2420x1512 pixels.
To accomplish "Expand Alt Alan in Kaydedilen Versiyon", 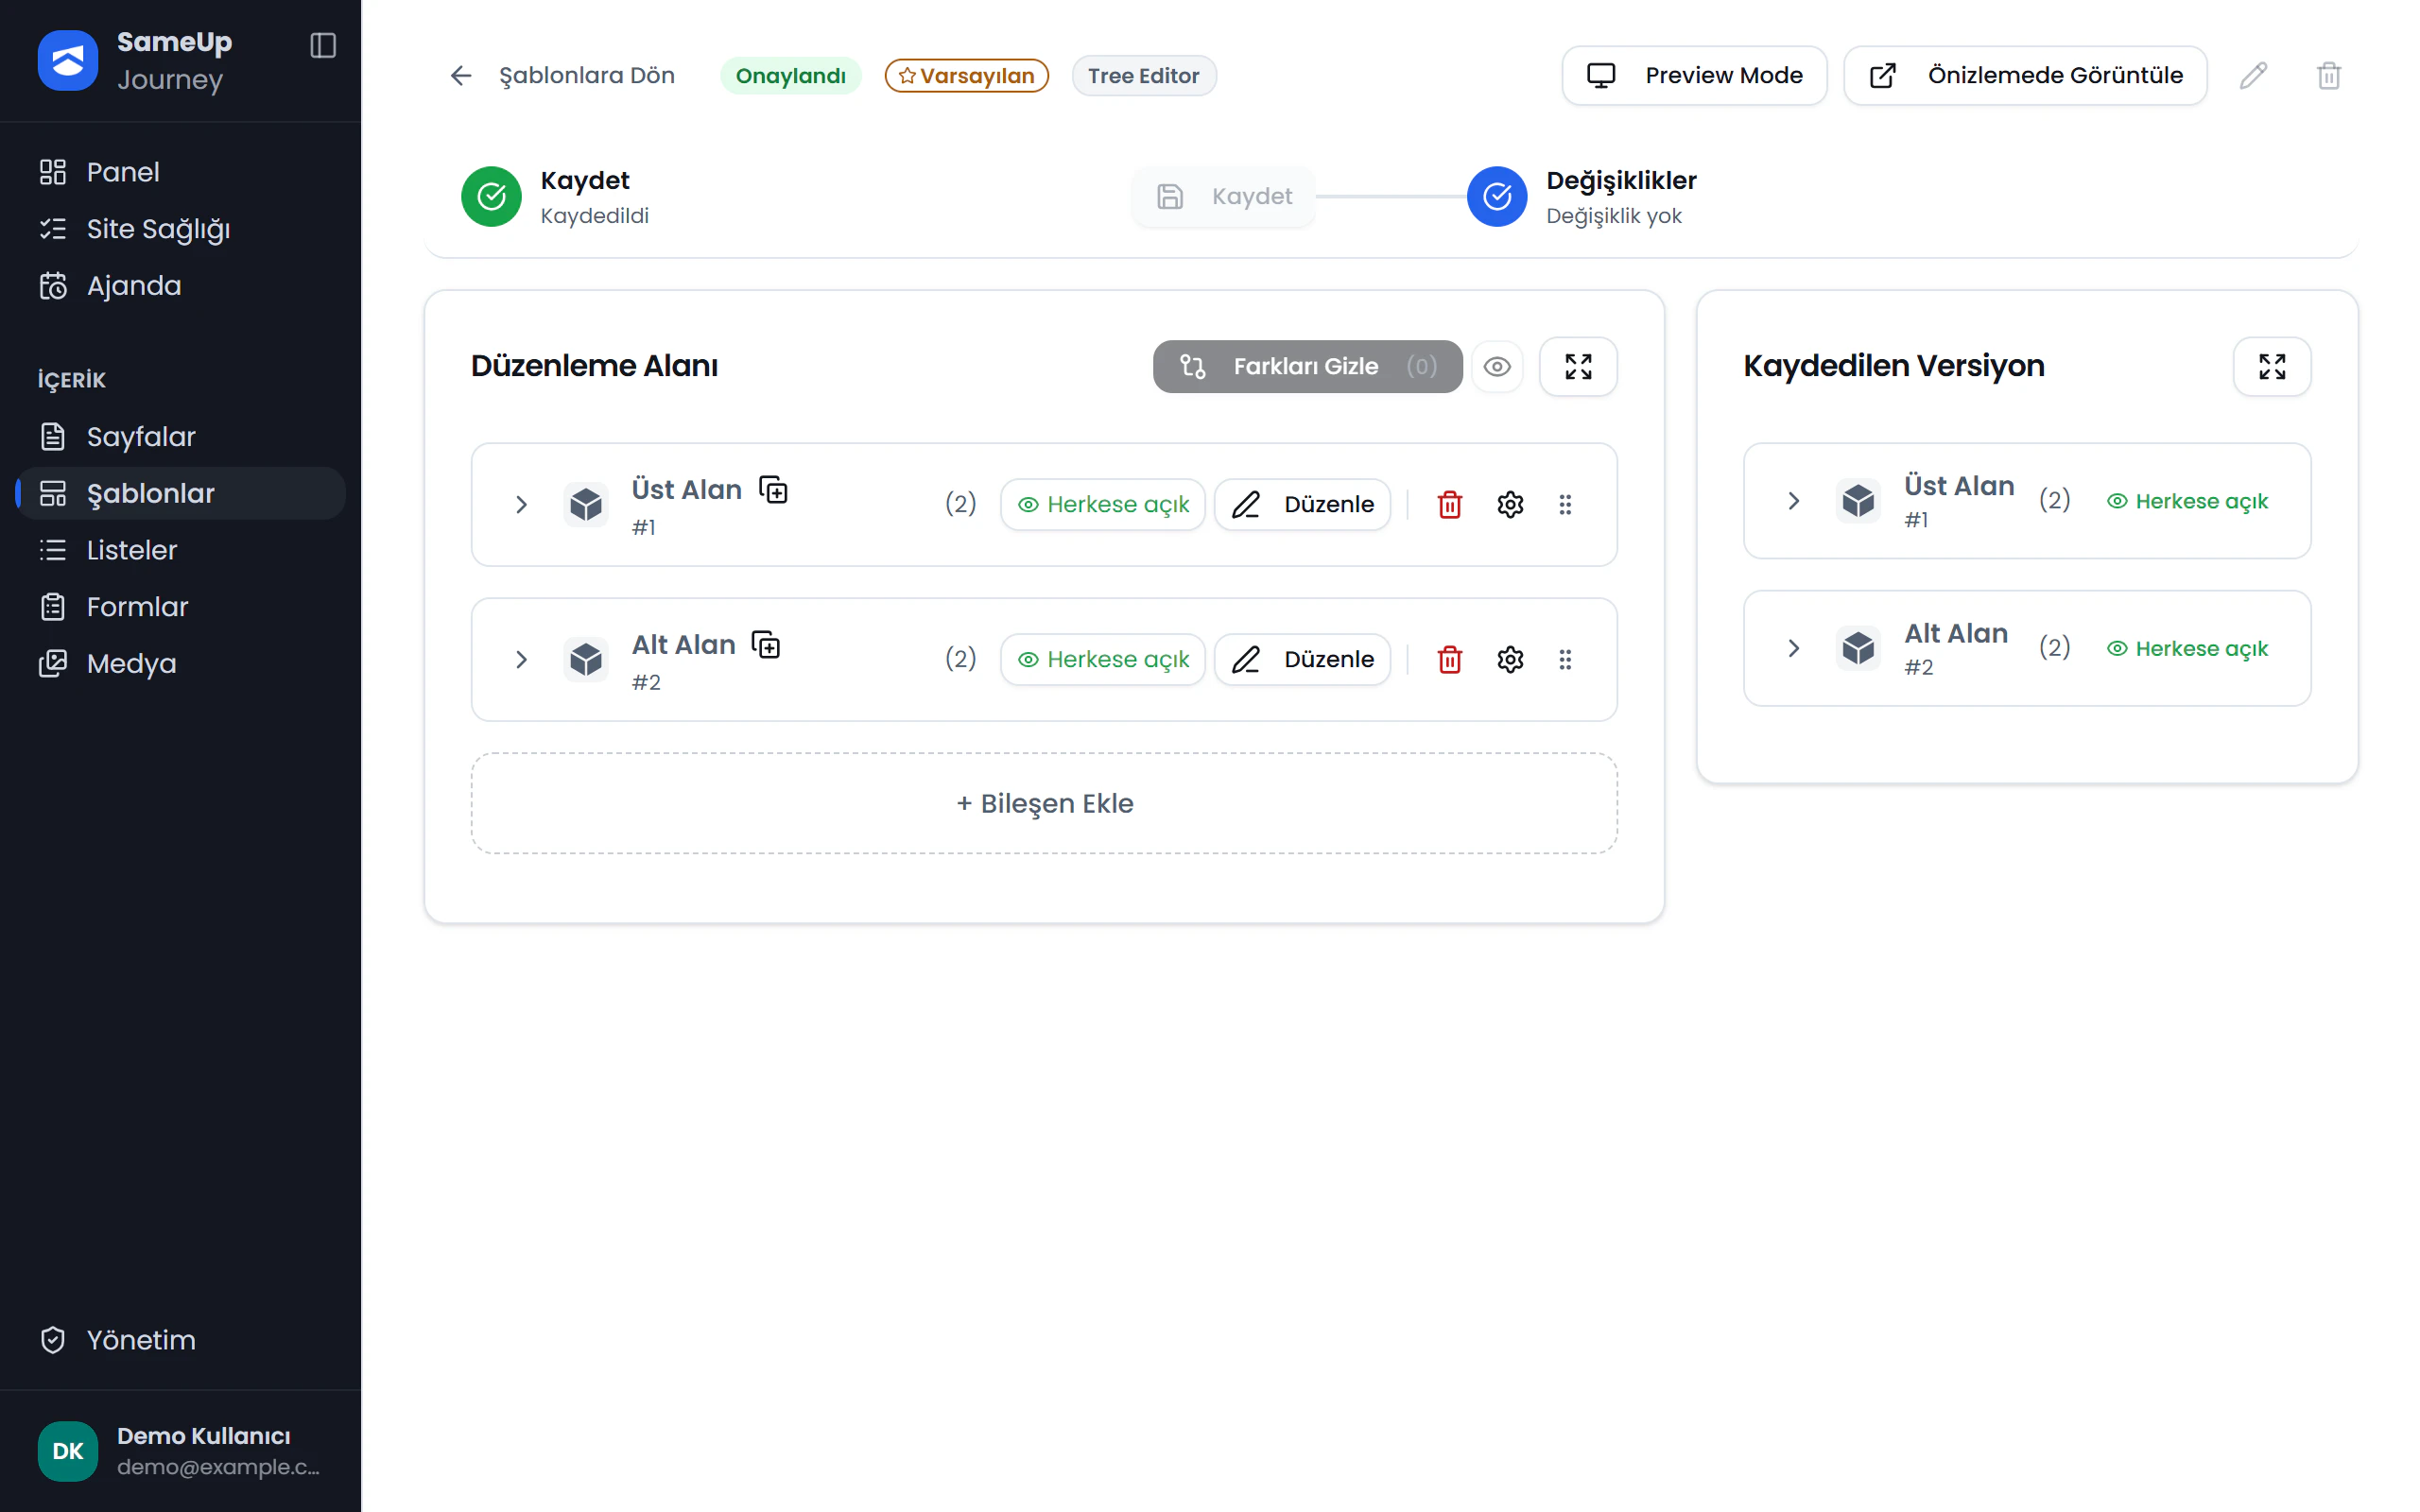I will (x=1793, y=648).
